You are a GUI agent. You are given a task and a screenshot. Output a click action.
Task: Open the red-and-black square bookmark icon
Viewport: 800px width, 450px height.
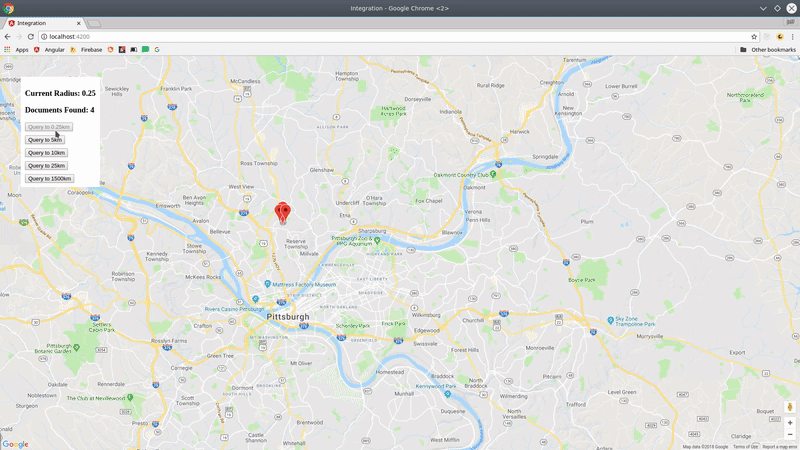[122, 49]
